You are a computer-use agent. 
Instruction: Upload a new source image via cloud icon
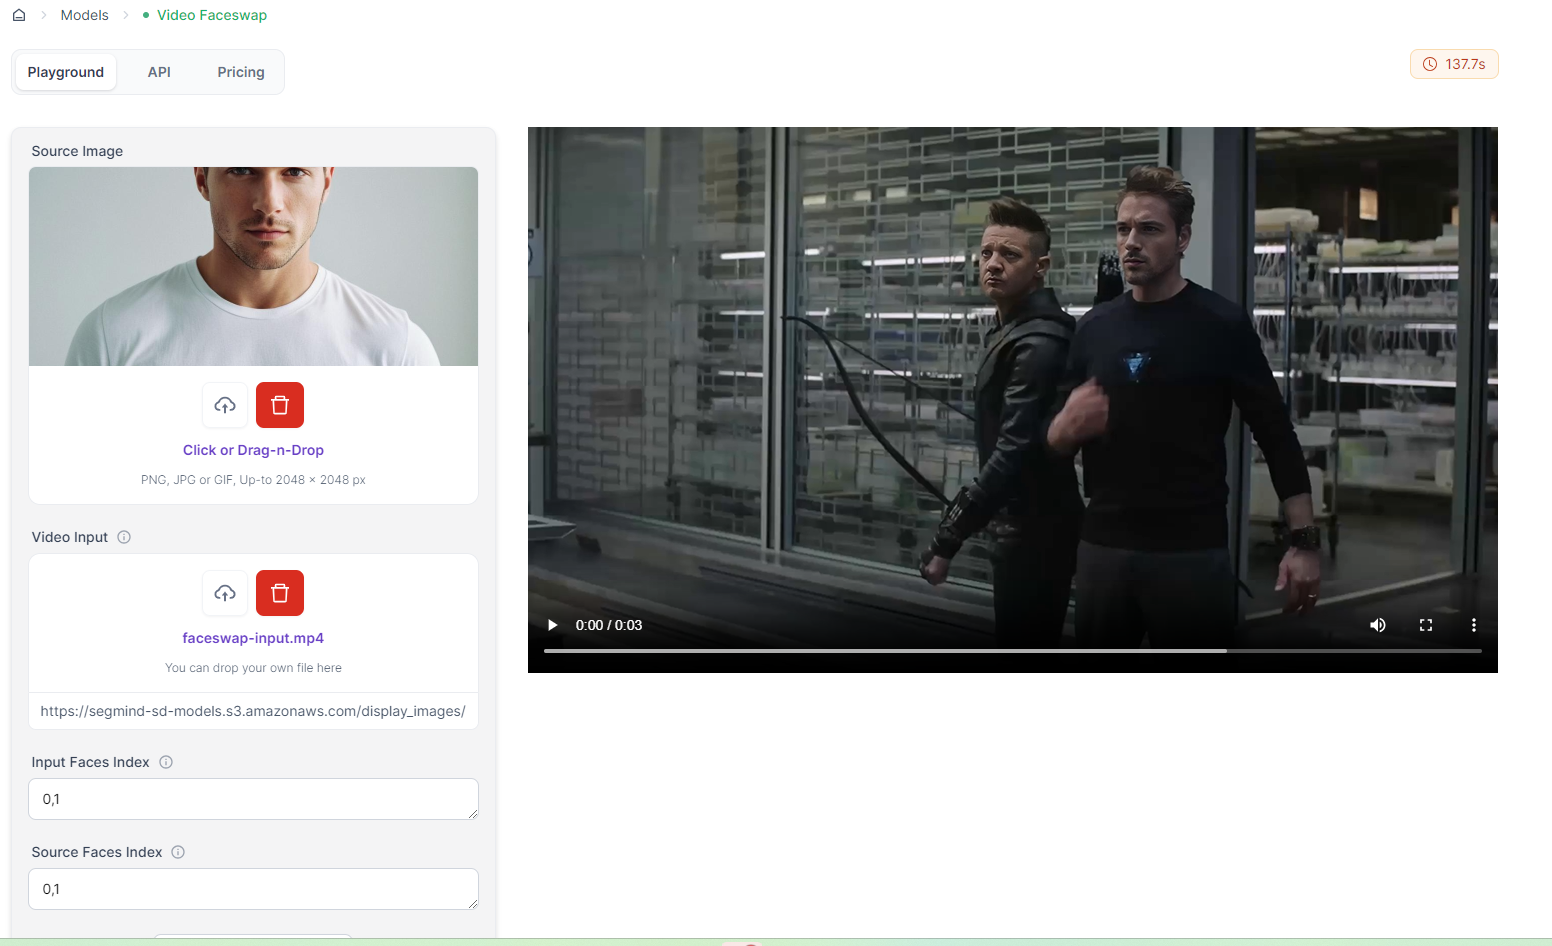coord(225,405)
